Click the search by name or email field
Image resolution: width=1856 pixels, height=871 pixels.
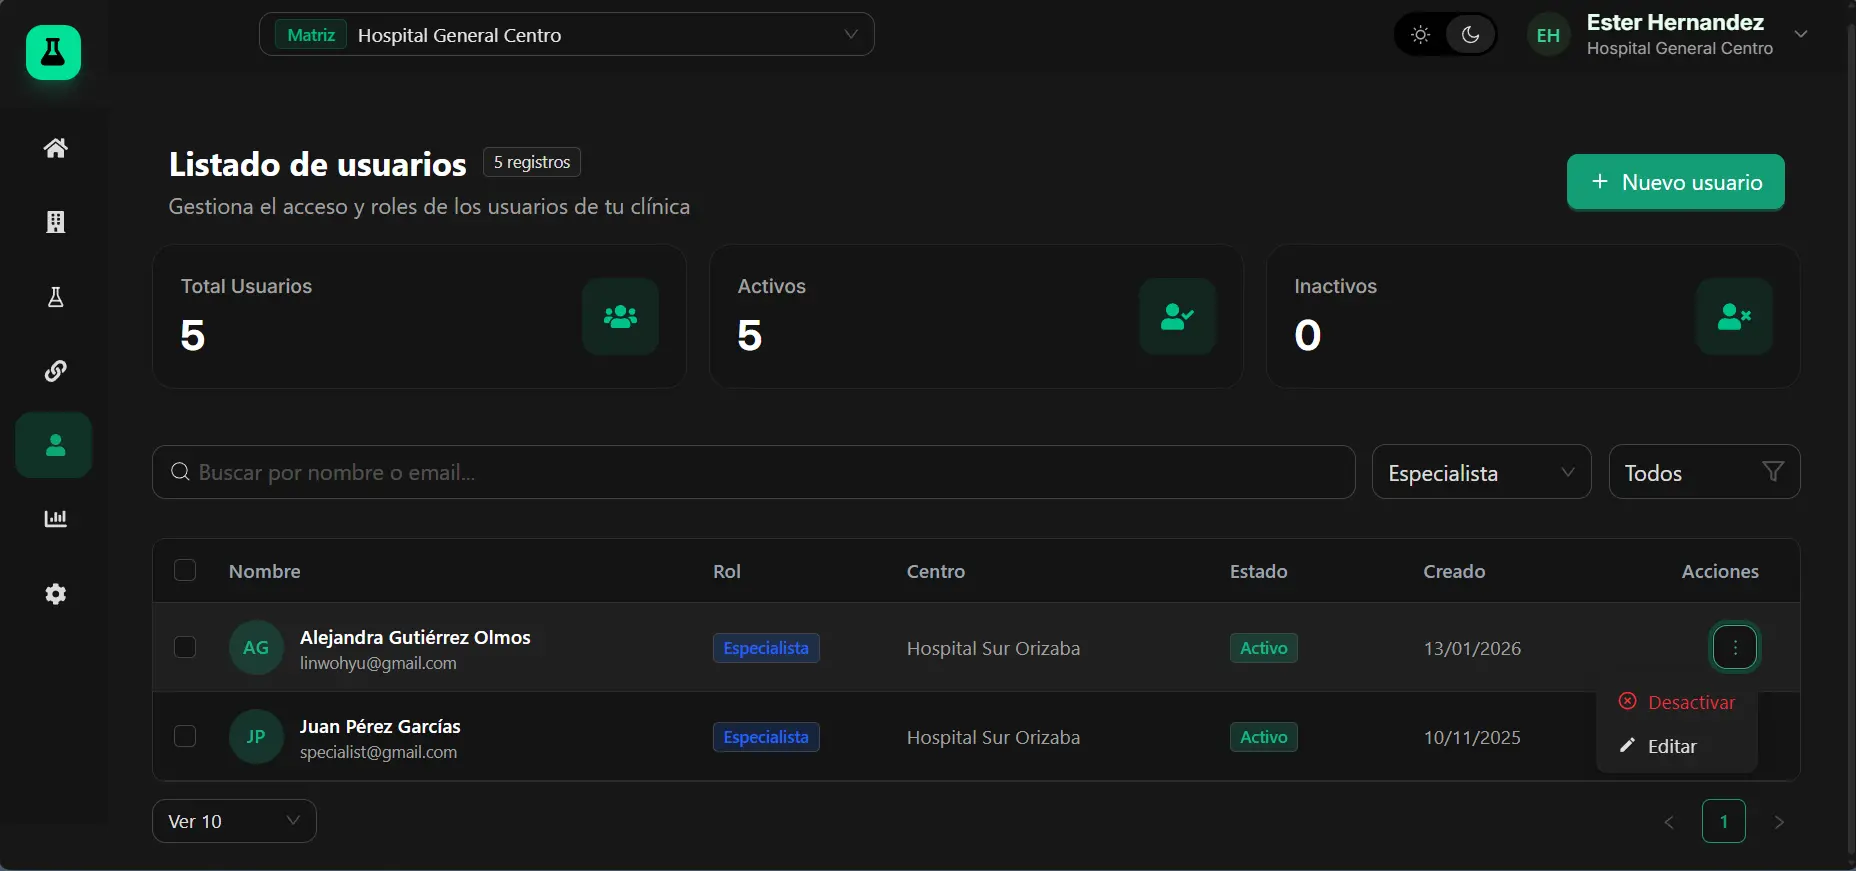click(x=753, y=473)
